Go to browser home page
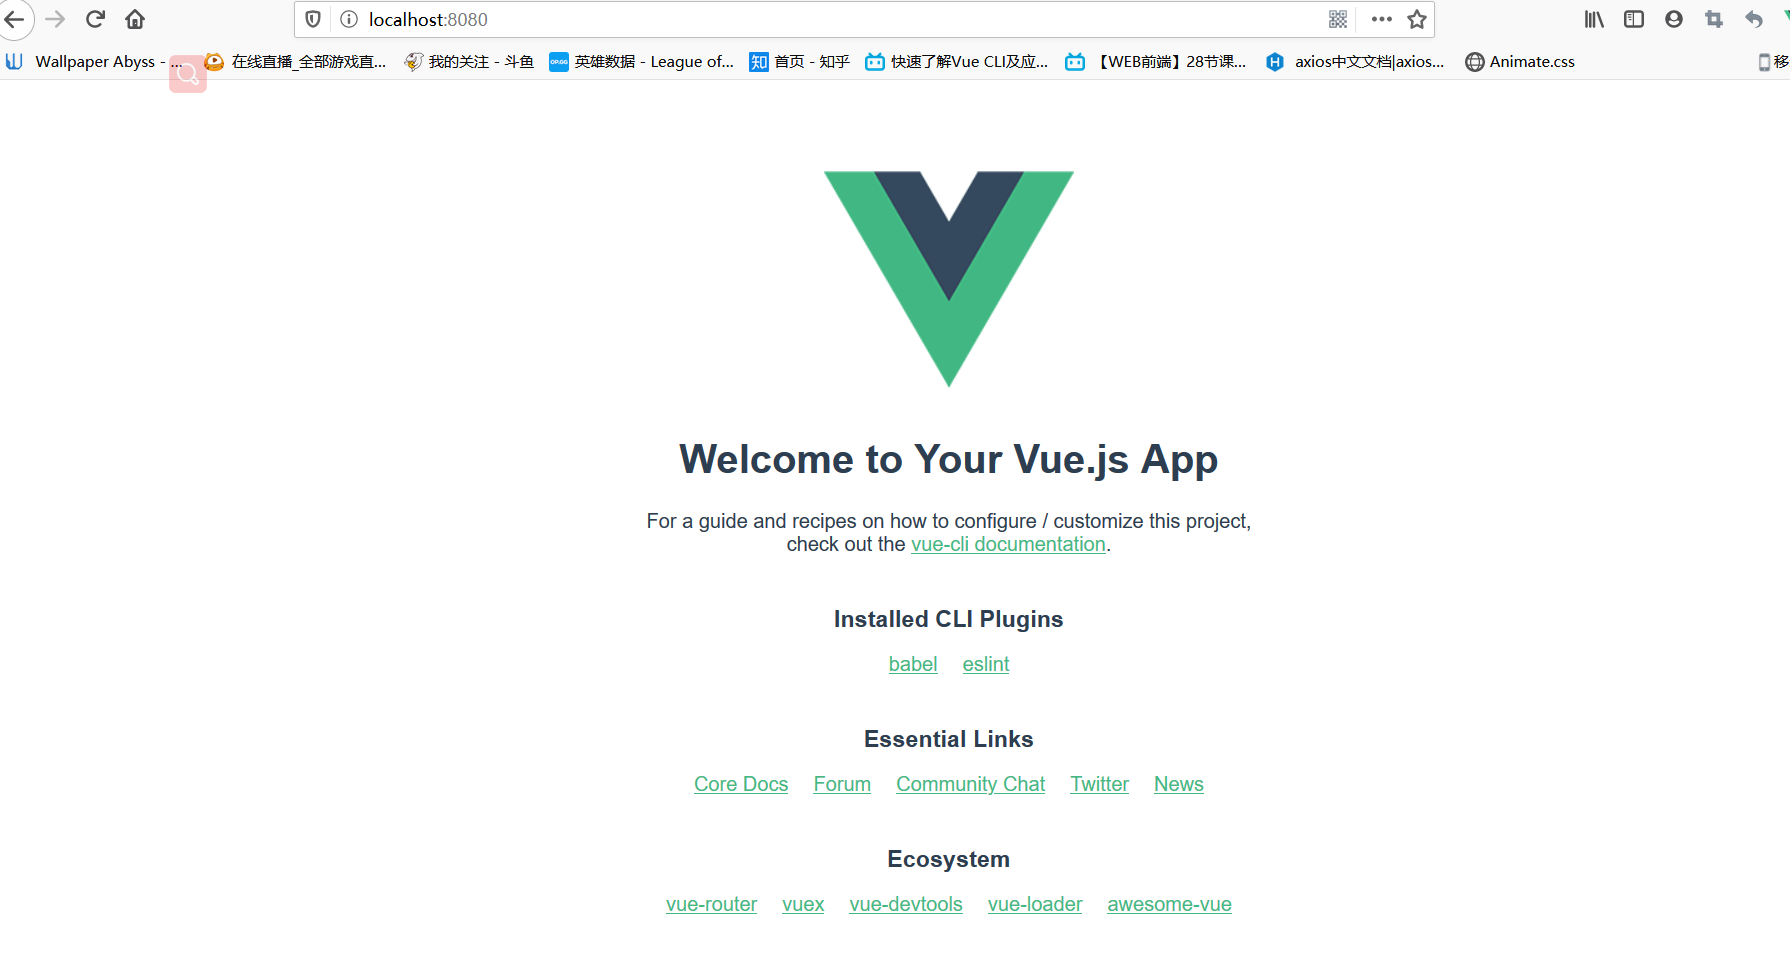 pyautogui.click(x=135, y=19)
